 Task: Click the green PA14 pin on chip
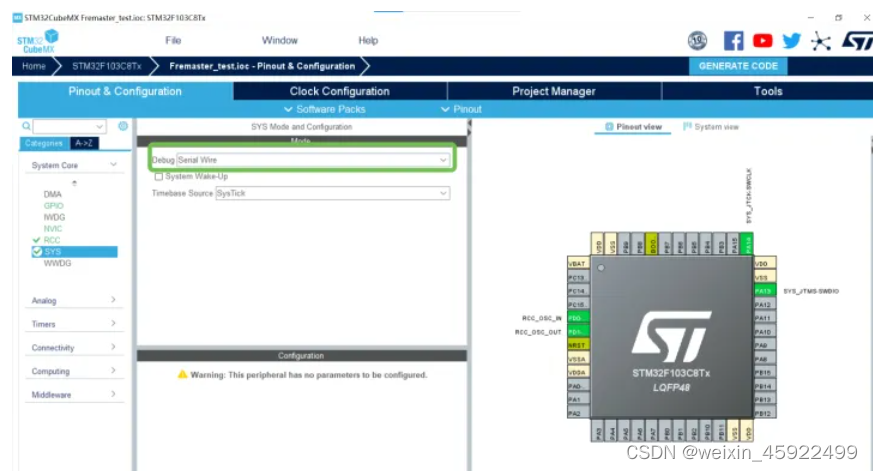pos(748,244)
